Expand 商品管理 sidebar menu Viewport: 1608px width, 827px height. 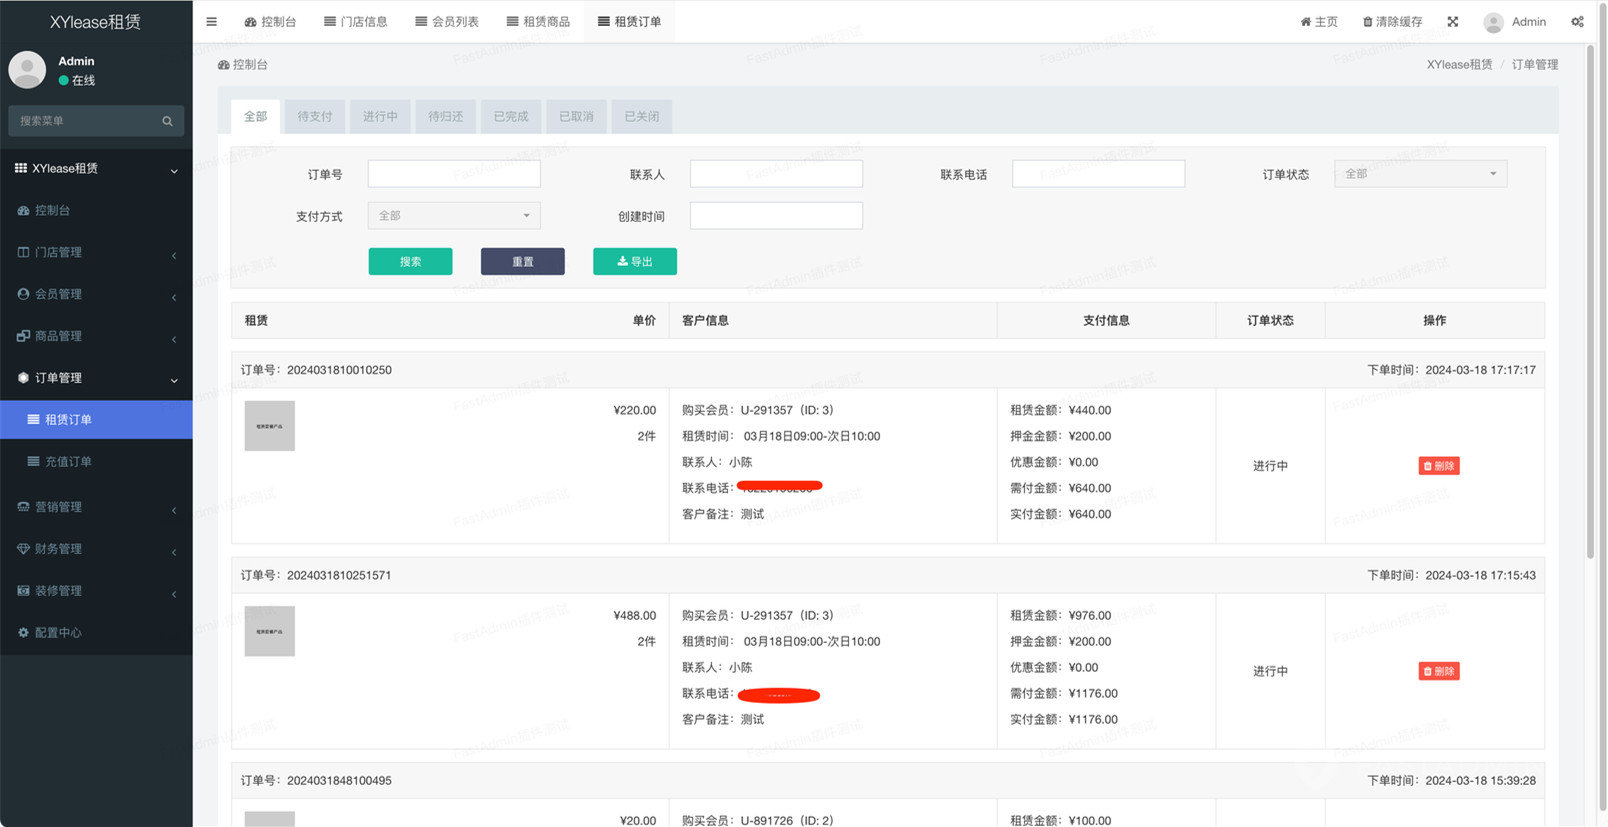click(x=96, y=336)
